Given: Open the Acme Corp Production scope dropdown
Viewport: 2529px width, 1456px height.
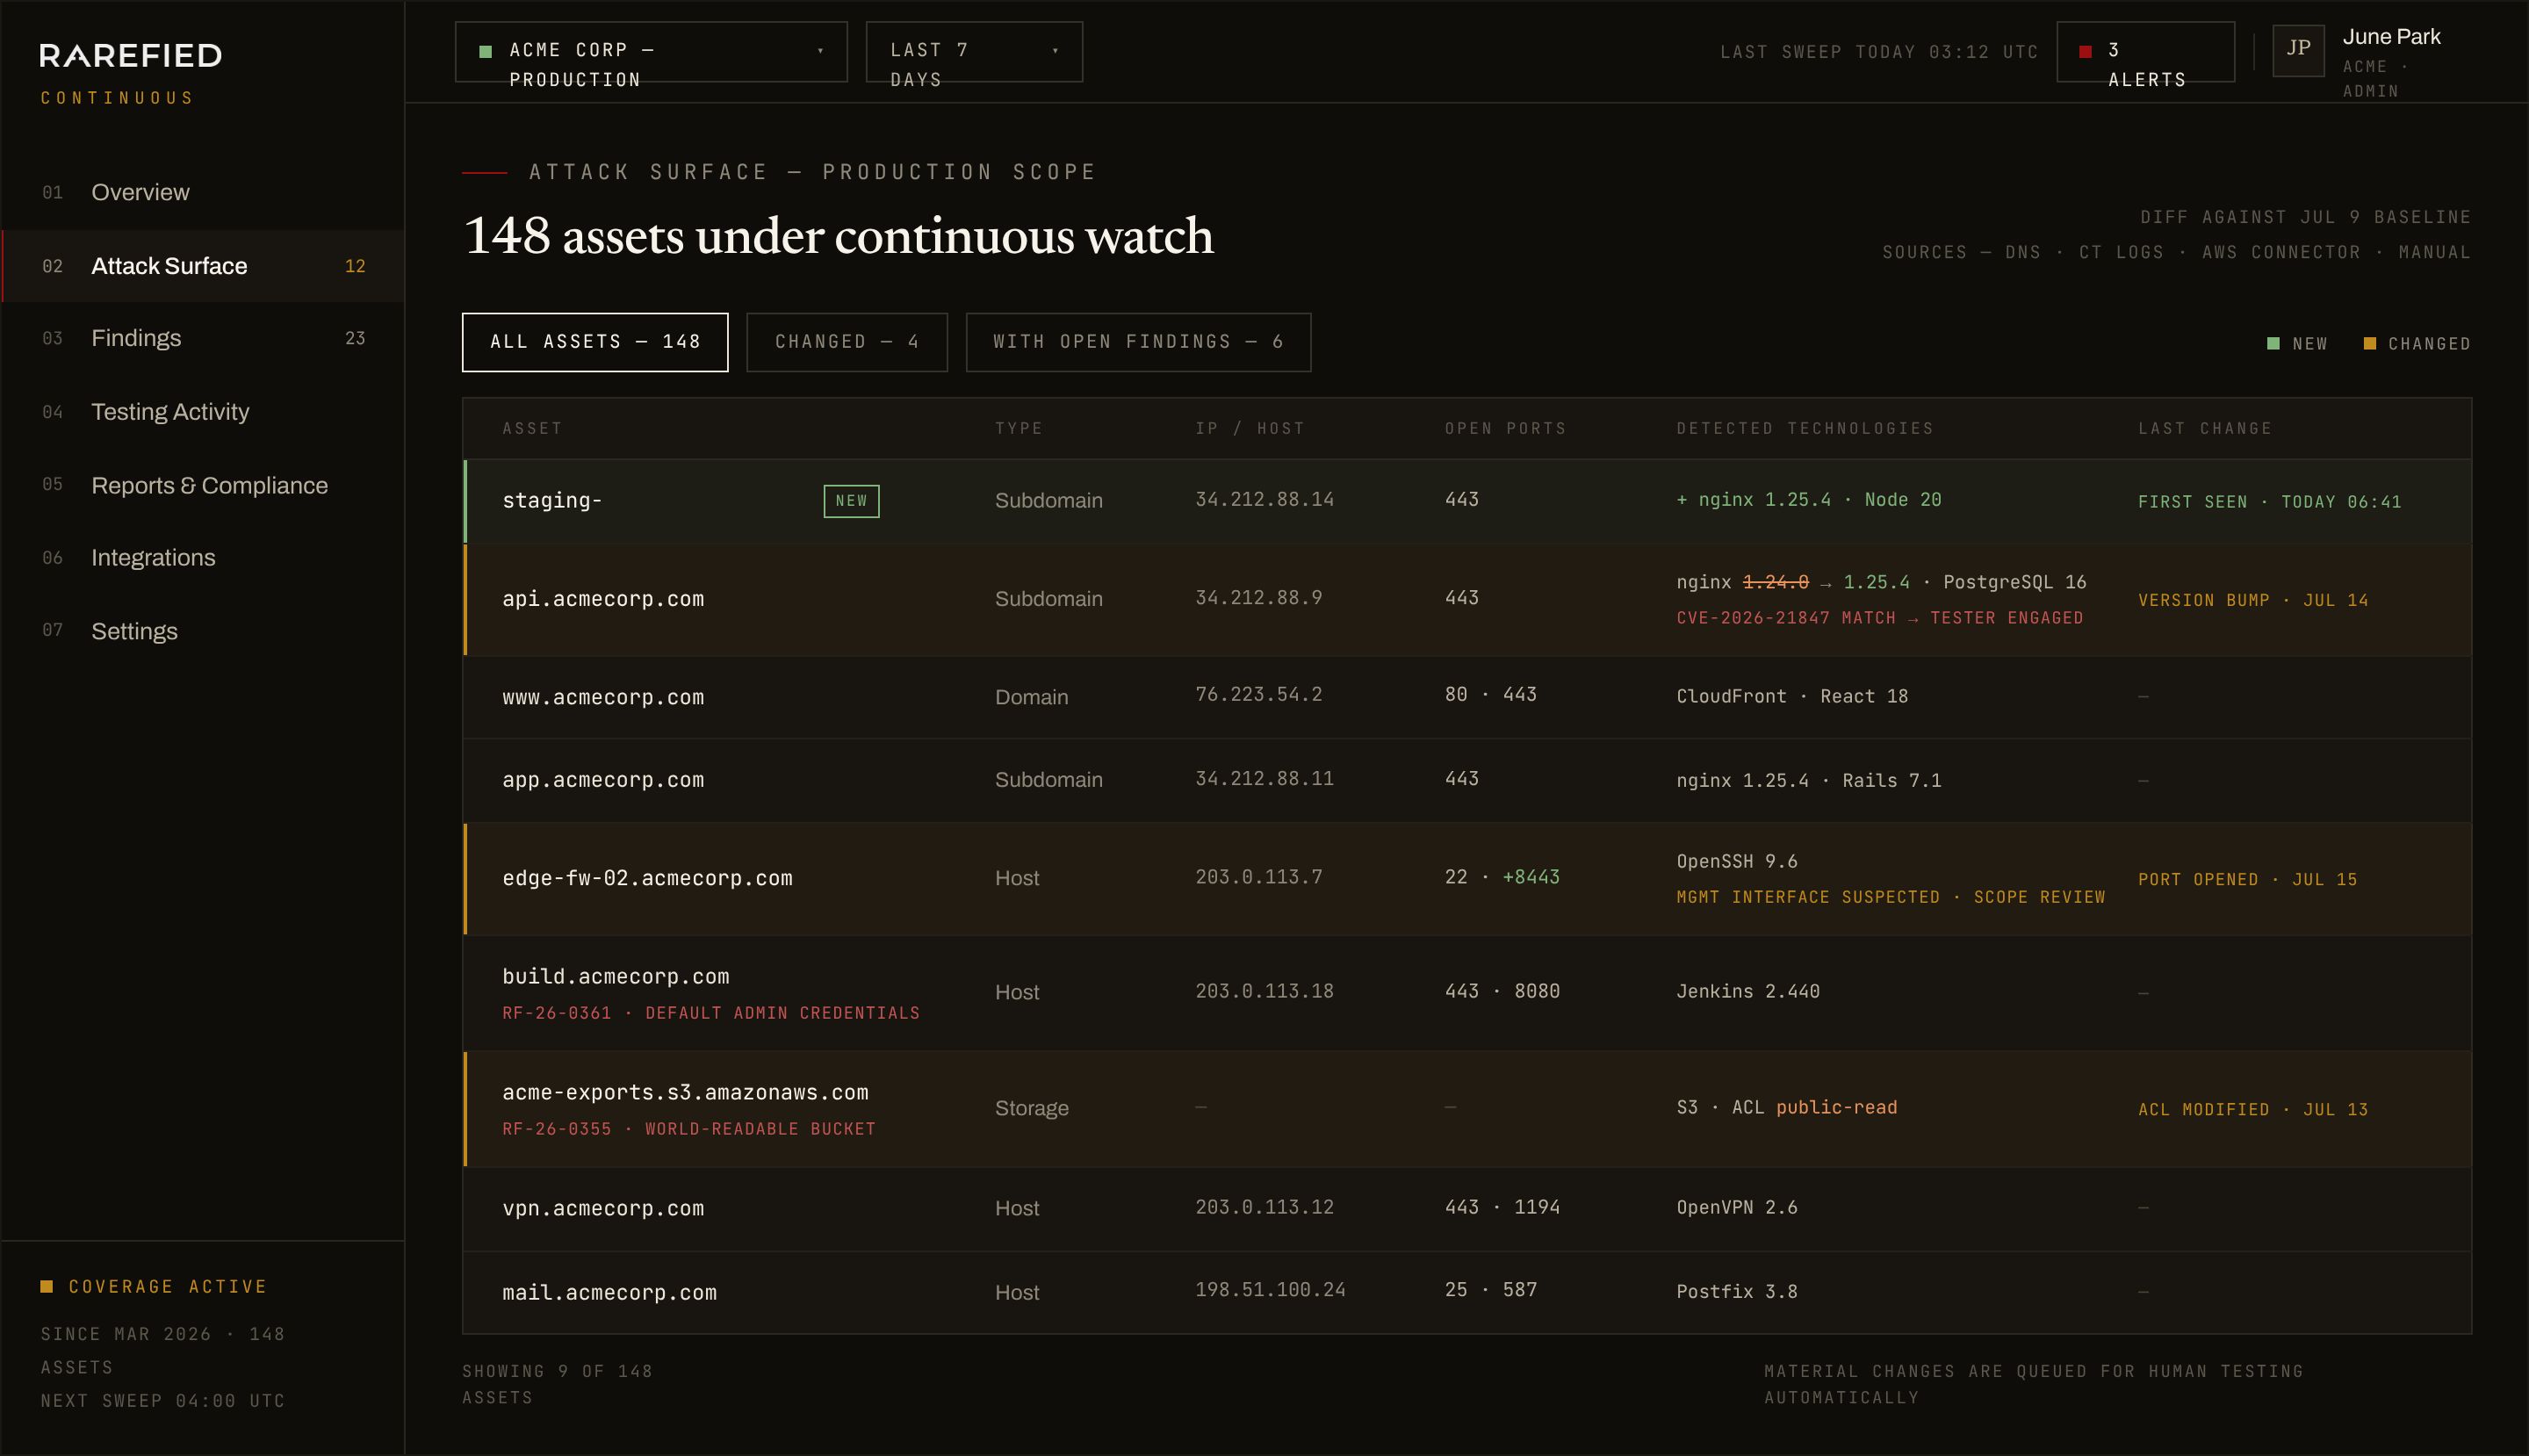Looking at the screenshot, I should coord(651,52).
